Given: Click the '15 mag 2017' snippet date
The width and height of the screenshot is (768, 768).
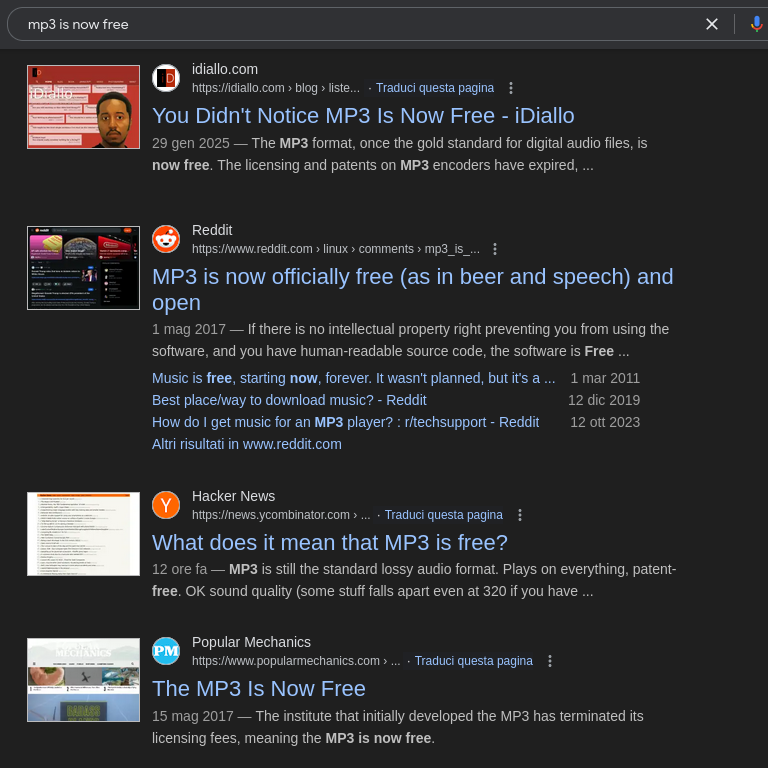Looking at the screenshot, I should click(x=192, y=716).
